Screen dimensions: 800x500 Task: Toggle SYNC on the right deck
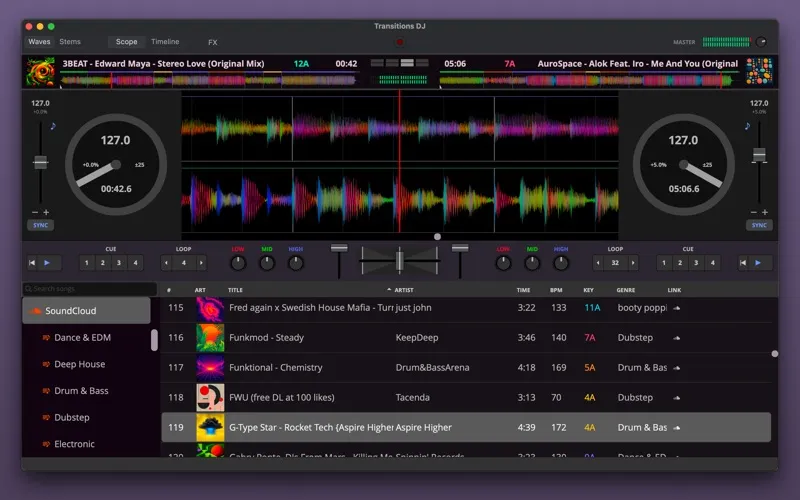click(759, 225)
